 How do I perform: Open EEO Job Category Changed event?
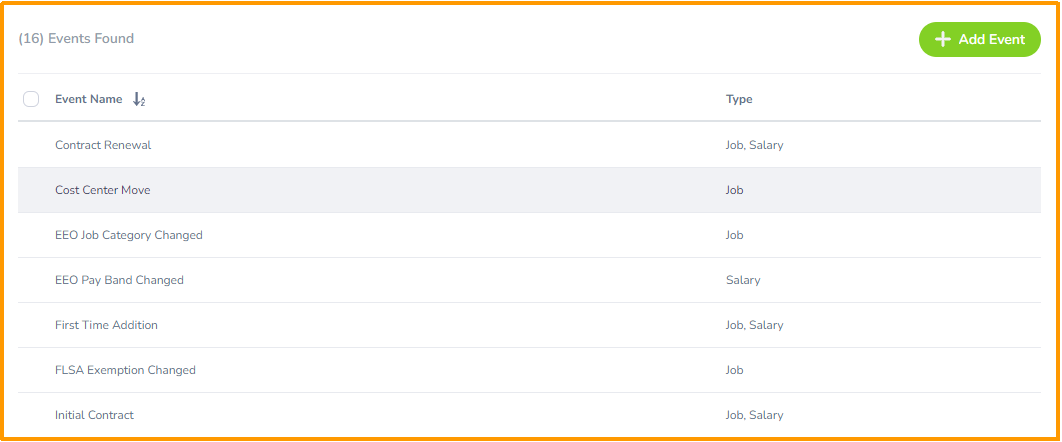point(129,235)
